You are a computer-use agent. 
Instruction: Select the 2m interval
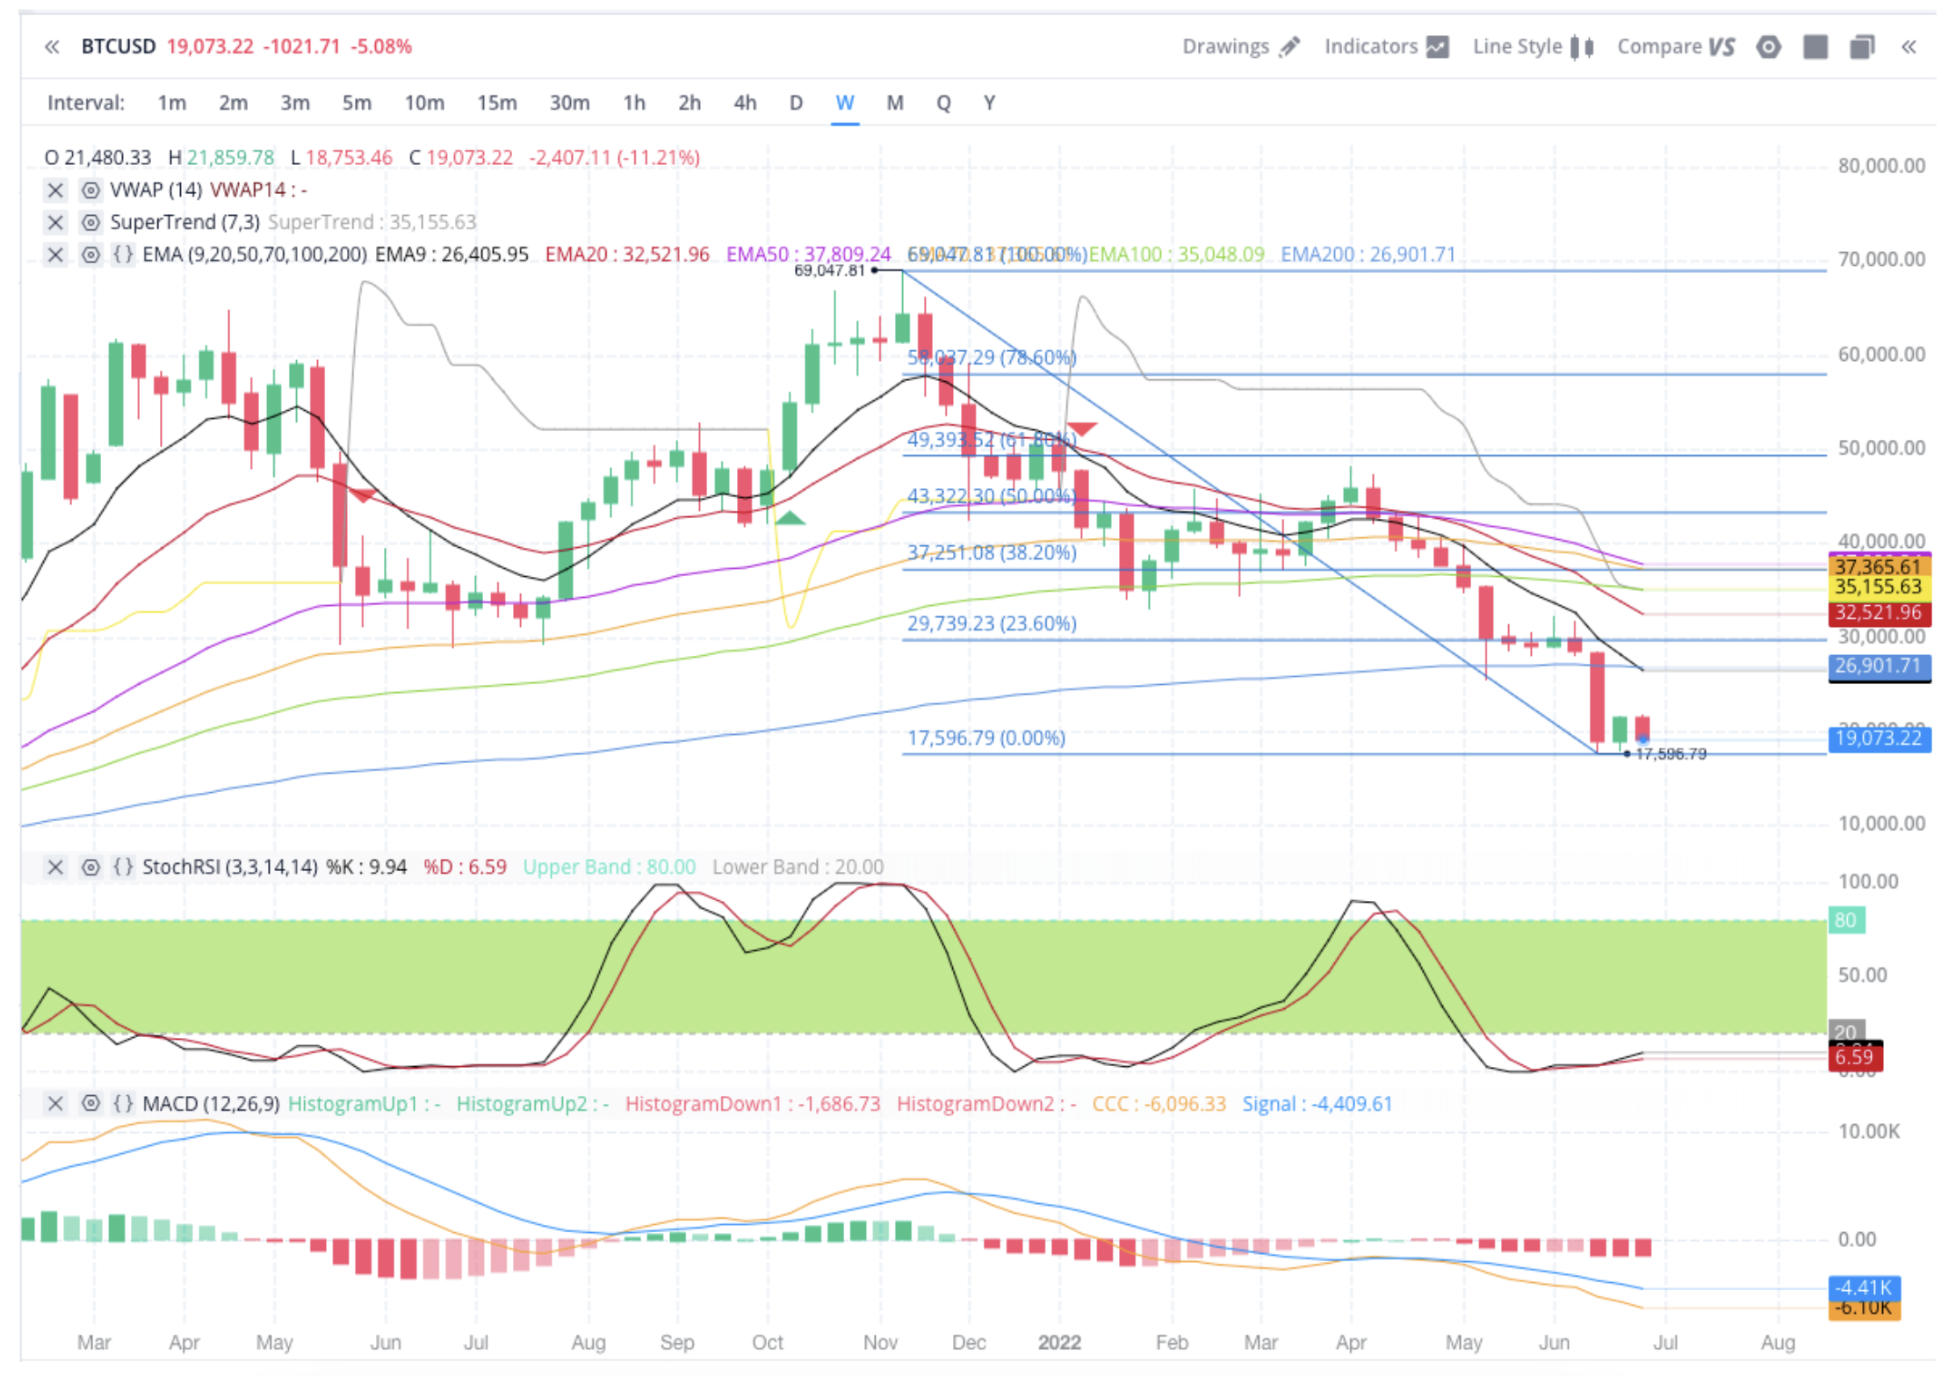(233, 102)
